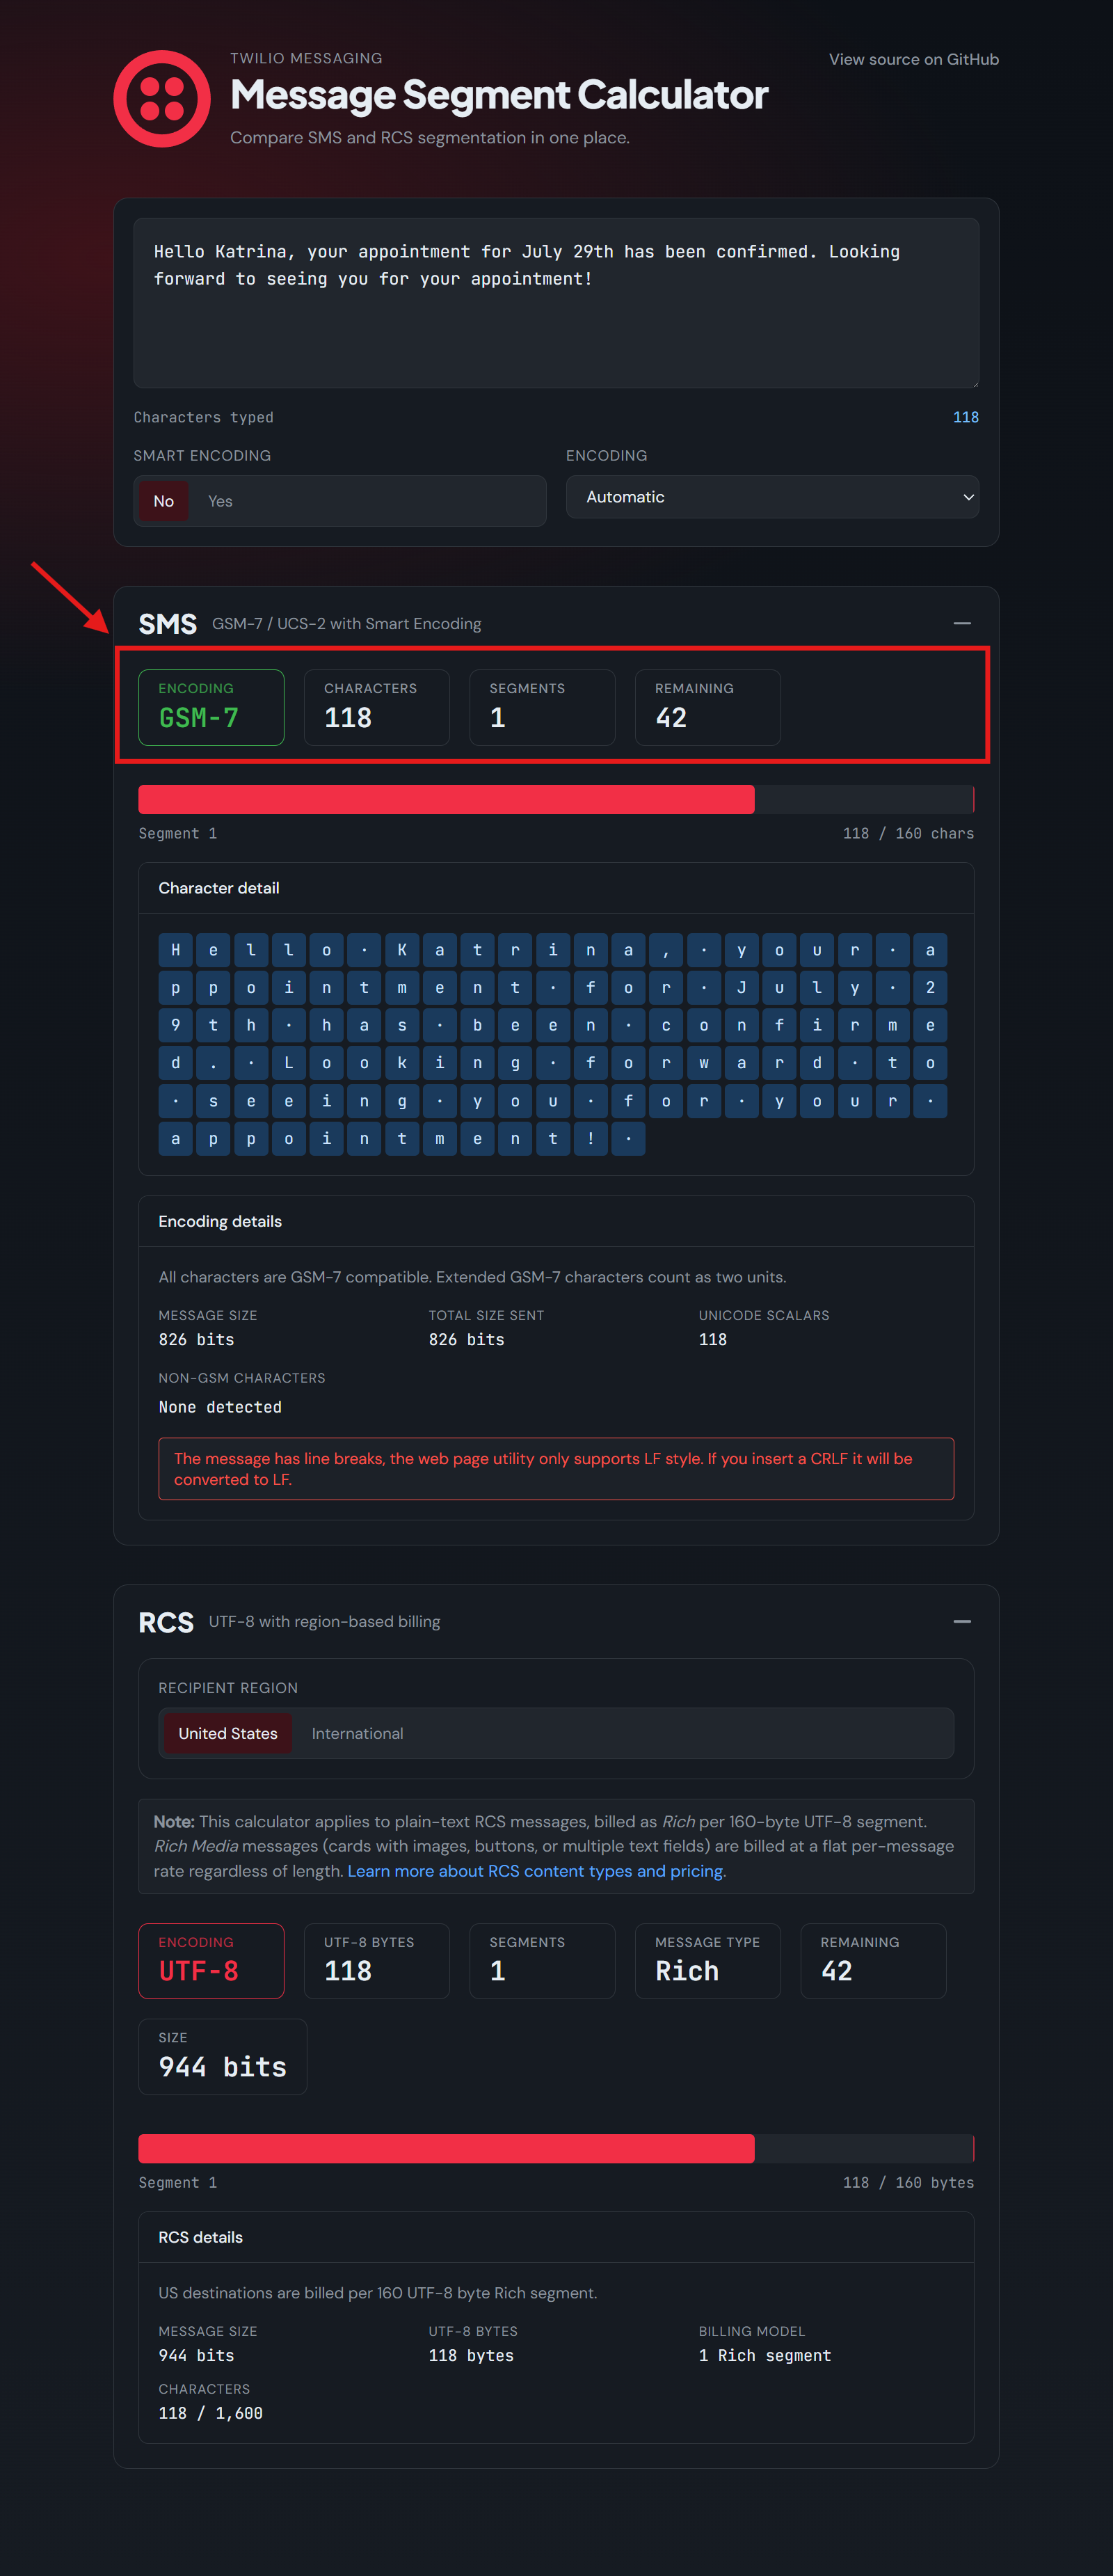
Task: Click the SMS GSM-7 encoding card
Action: point(211,707)
